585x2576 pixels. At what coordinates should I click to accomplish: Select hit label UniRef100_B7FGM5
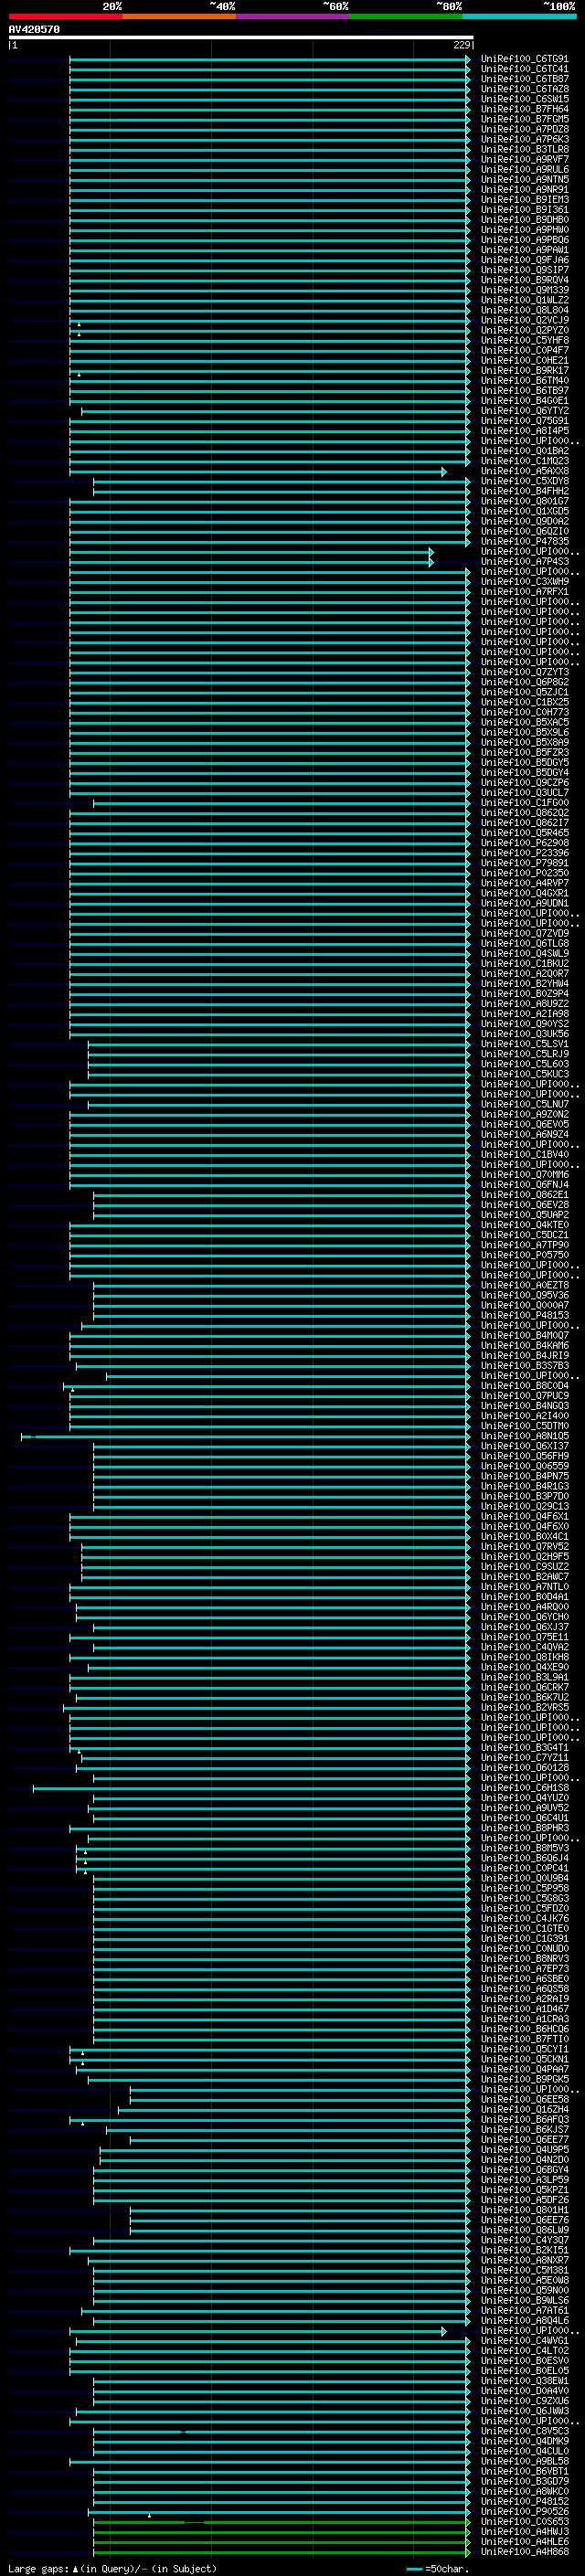click(525, 120)
